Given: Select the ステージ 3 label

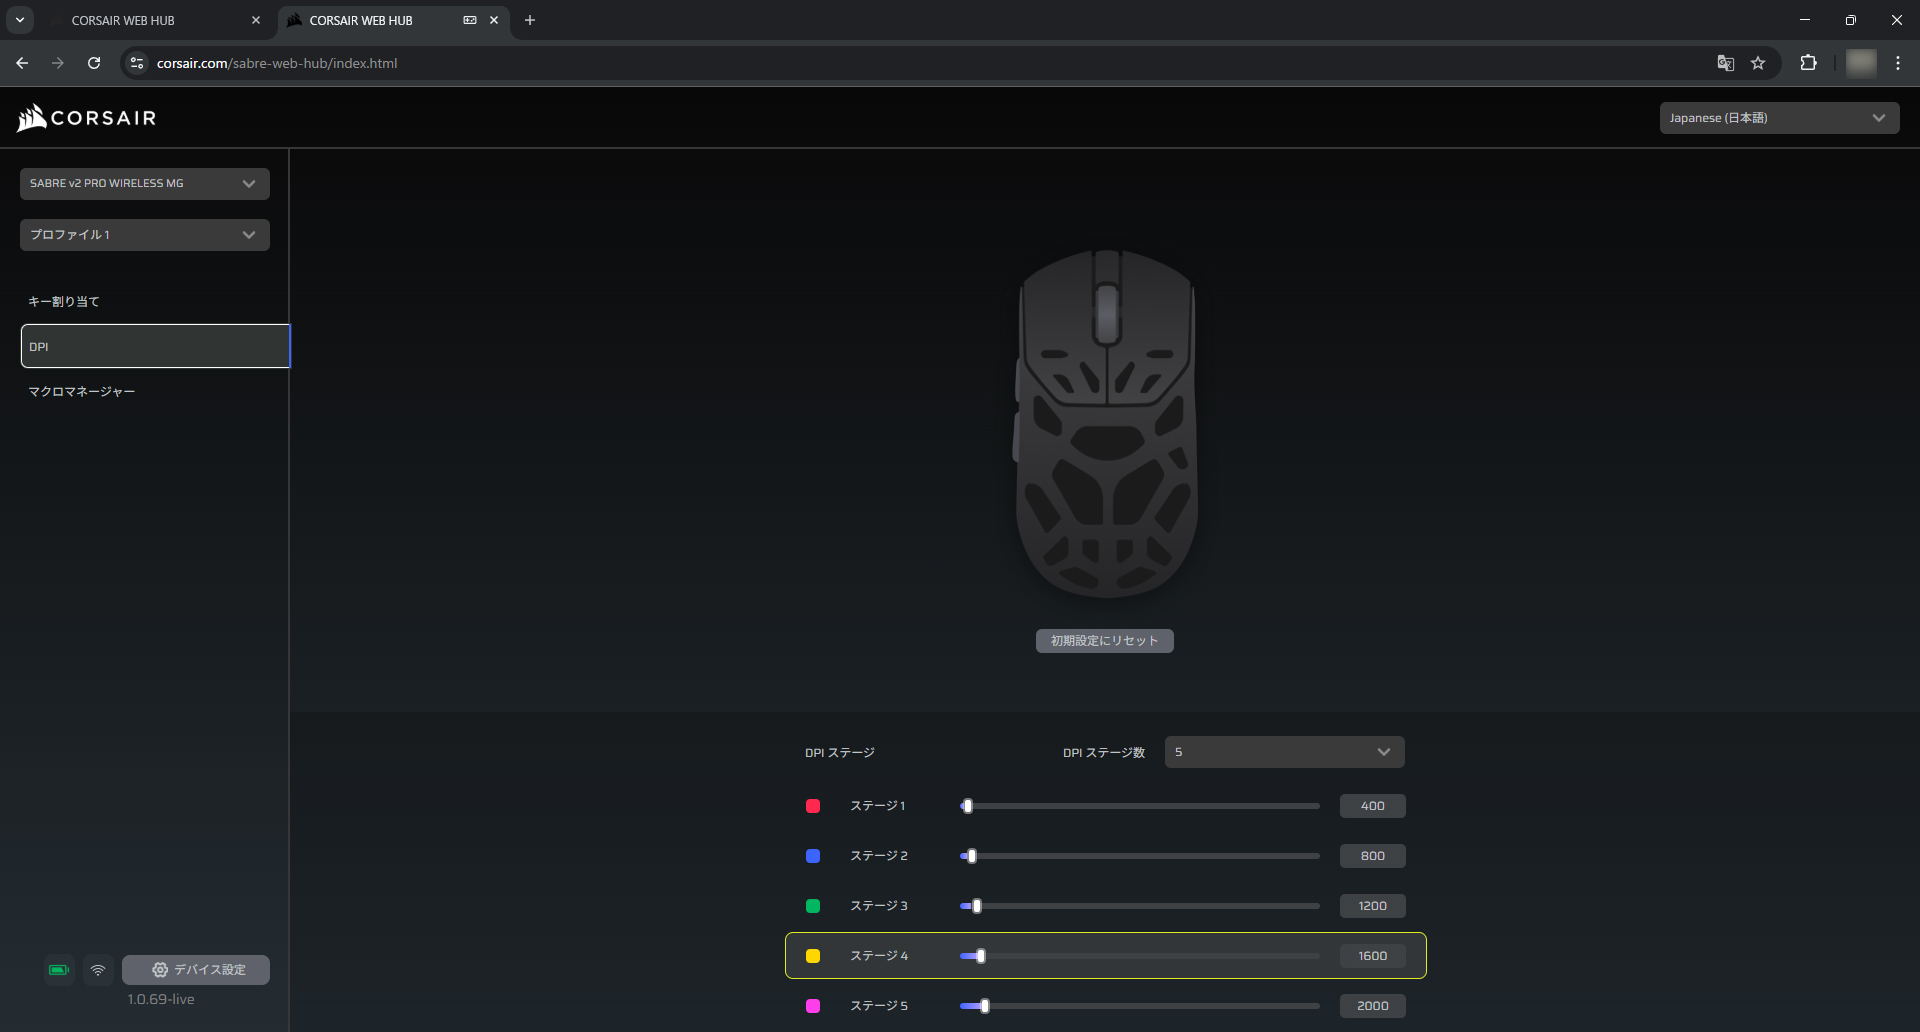Looking at the screenshot, I should tap(879, 906).
